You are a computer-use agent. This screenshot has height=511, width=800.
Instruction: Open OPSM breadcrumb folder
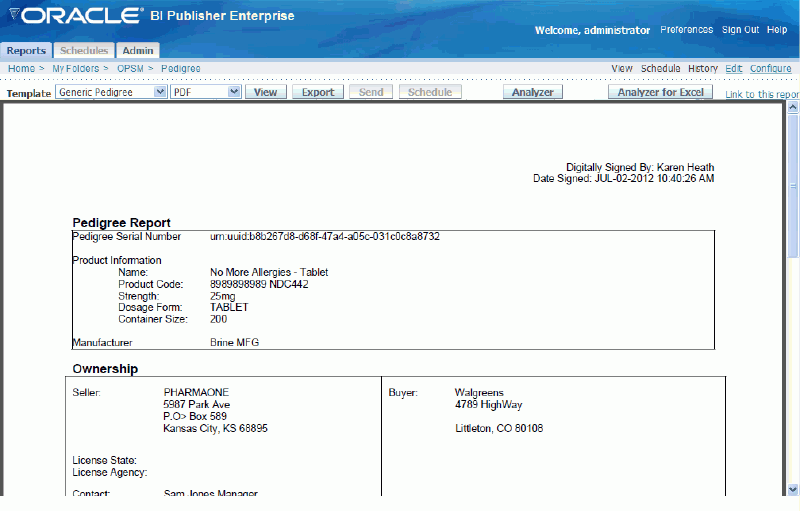click(x=130, y=68)
